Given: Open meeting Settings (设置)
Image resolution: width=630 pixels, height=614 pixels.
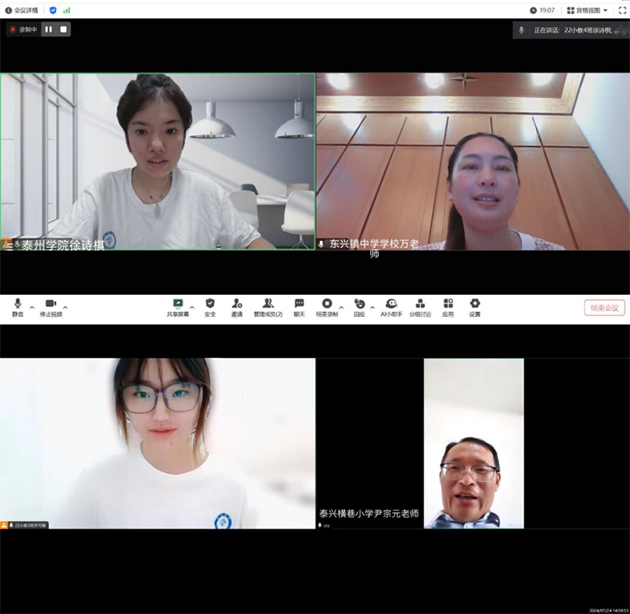Looking at the screenshot, I should [475, 304].
